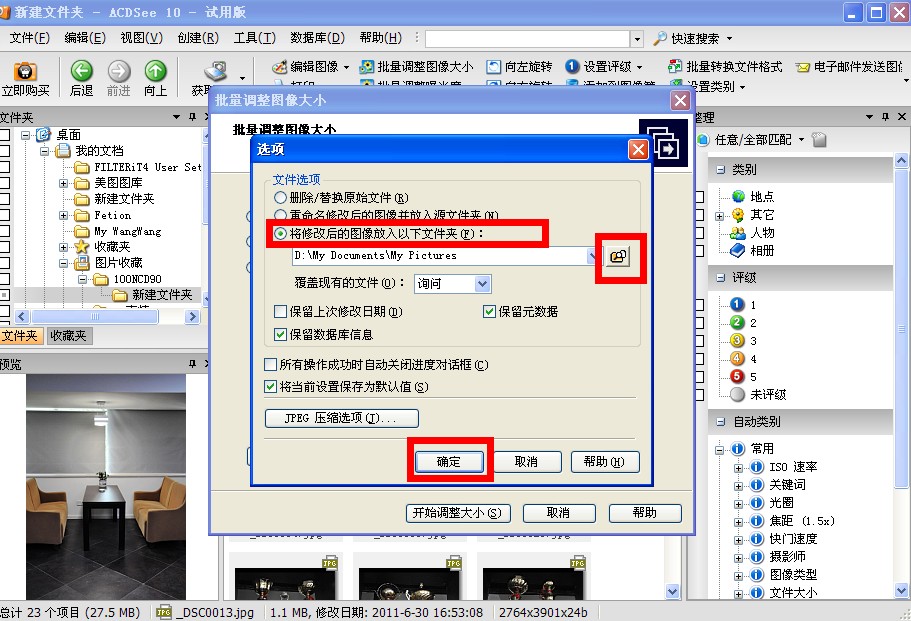Screen dimensions: 911x621
Task: Switch to the 收藏夹 tab
Action: click(68, 336)
